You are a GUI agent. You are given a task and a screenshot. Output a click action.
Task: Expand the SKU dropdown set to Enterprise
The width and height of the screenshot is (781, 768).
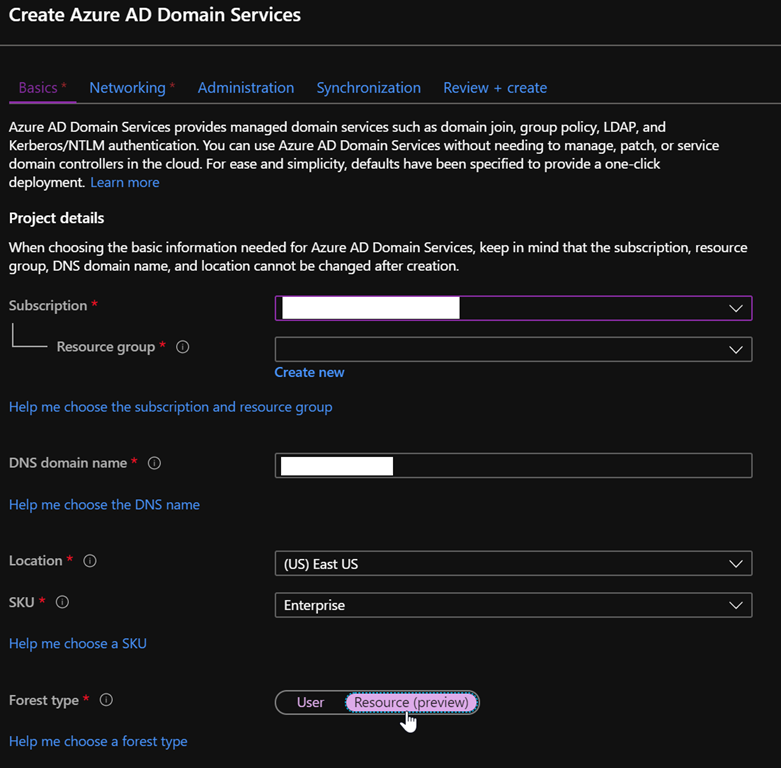(x=512, y=605)
